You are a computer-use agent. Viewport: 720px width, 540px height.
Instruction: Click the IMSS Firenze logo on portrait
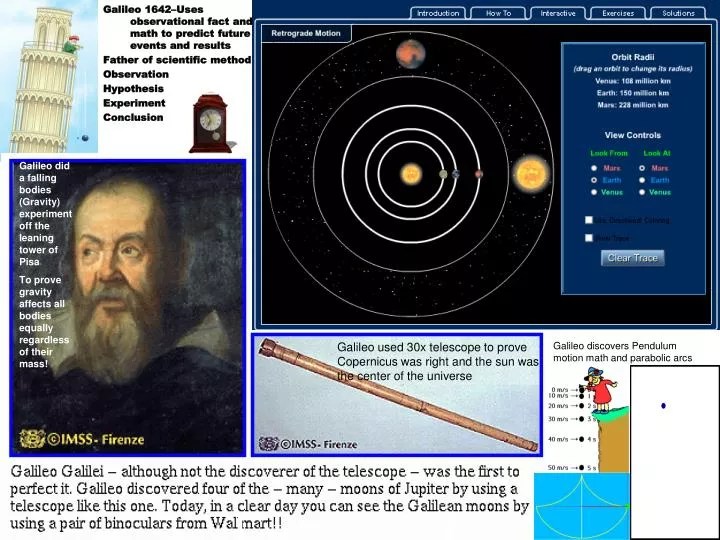click(82, 439)
